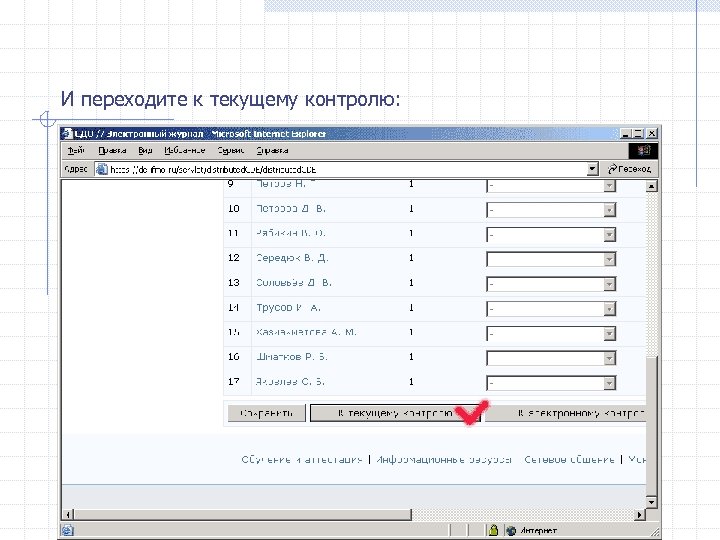The width and height of the screenshot is (720, 540).
Task: Open the dropdown in row 10
Action: [609, 210]
